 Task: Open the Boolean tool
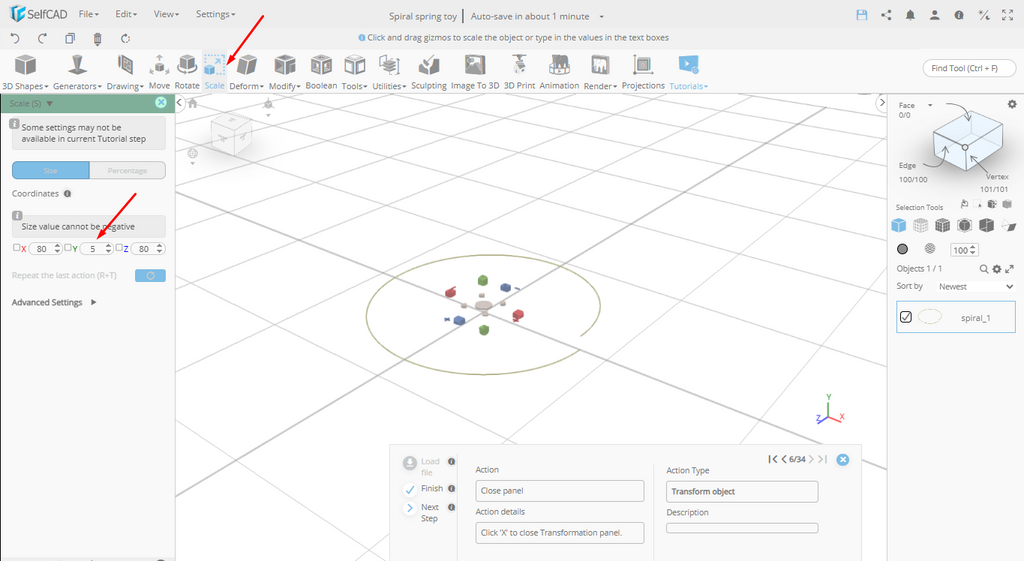[x=321, y=72]
